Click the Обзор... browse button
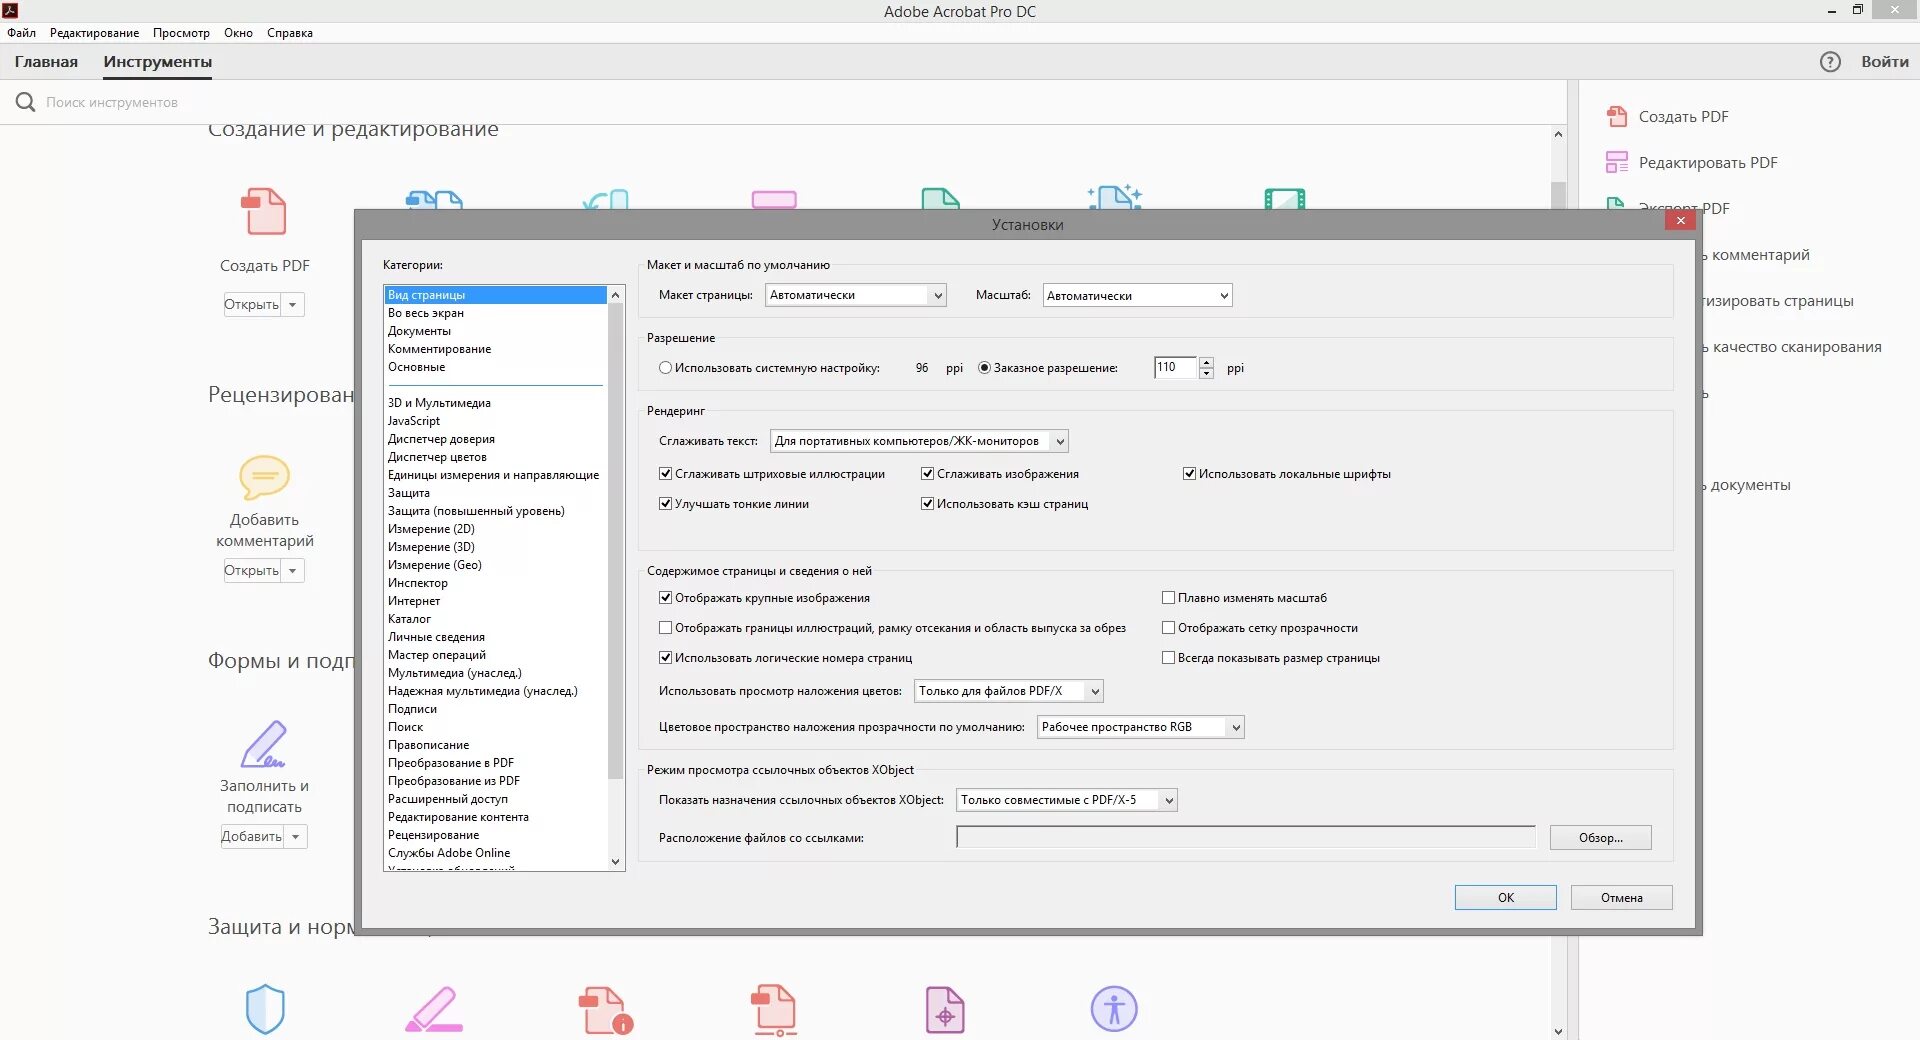The image size is (1920, 1040). tap(1600, 837)
